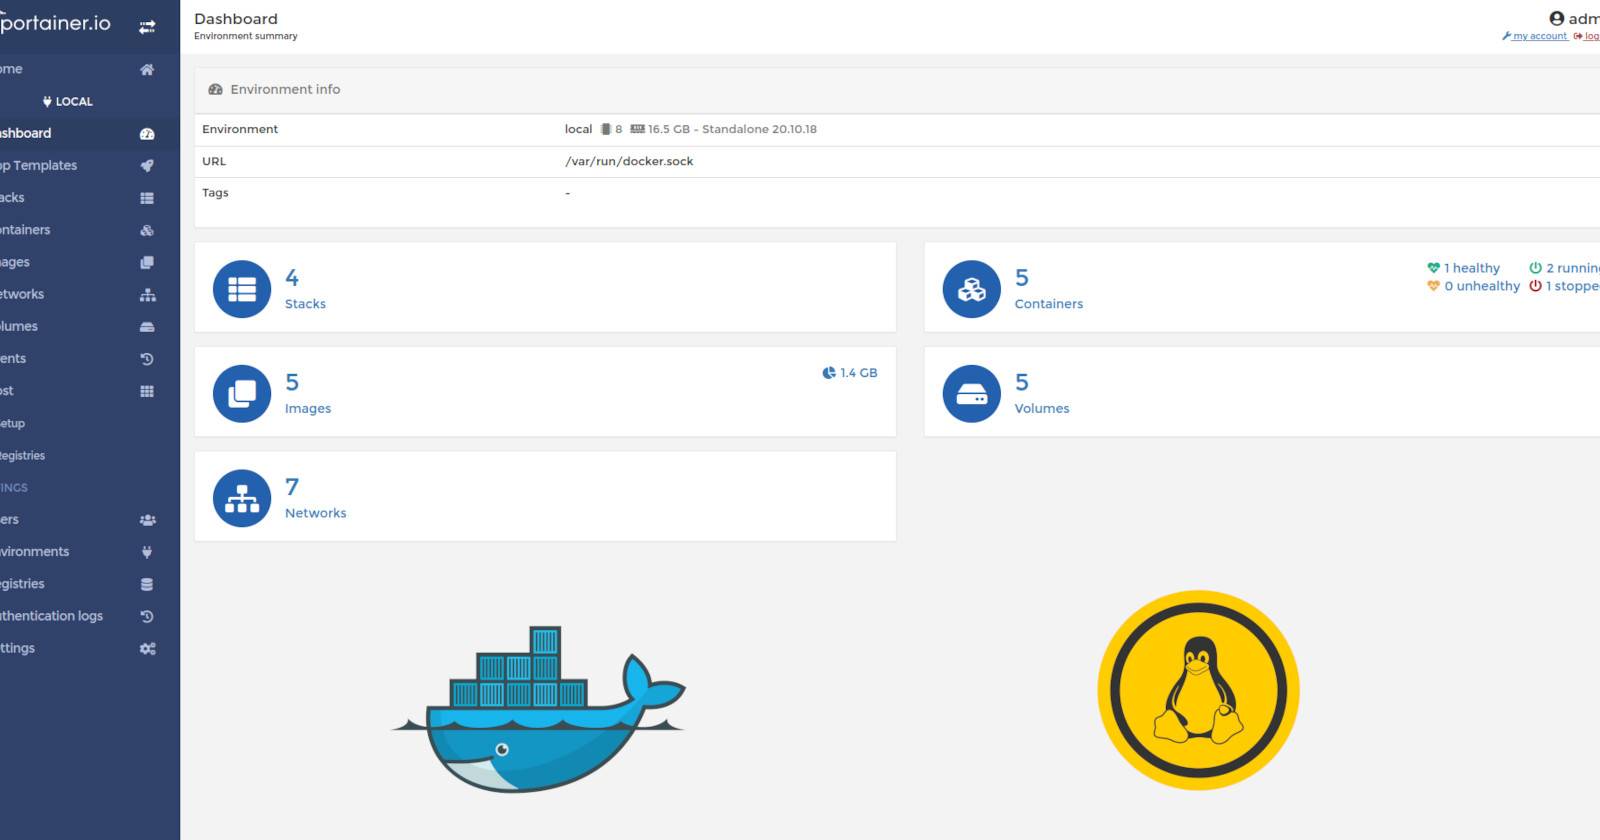Click the portainer.io logo

[x=55, y=23]
